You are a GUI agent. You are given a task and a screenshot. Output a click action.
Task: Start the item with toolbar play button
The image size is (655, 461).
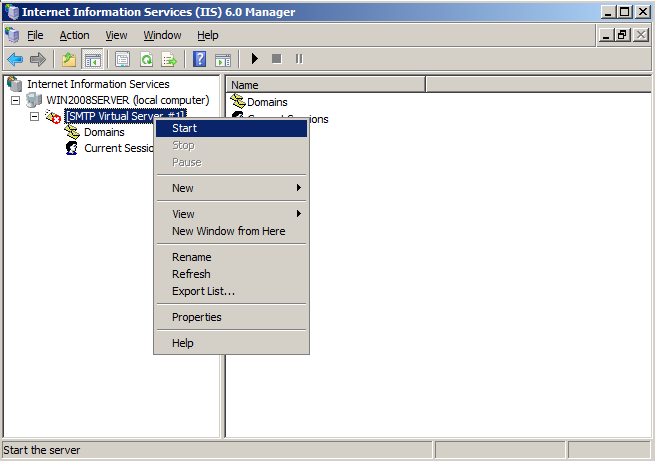pos(255,59)
